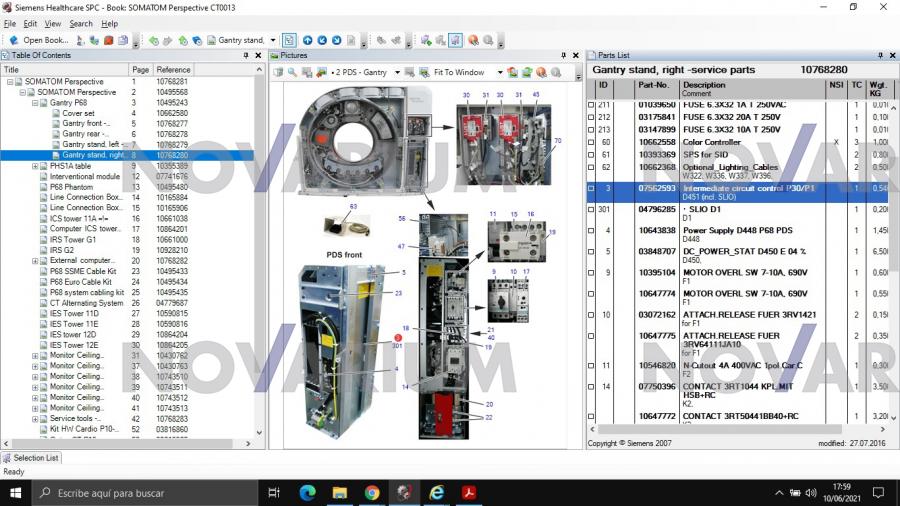Click the magnifier icon in Pictures toolbar
The width and height of the screenshot is (900, 506).
point(293,72)
